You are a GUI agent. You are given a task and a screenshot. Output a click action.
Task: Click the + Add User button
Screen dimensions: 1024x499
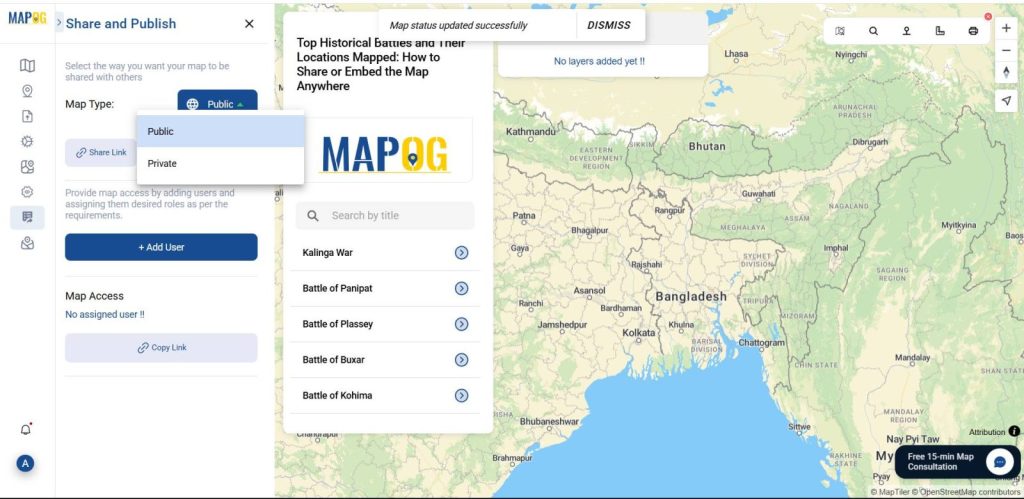point(161,247)
